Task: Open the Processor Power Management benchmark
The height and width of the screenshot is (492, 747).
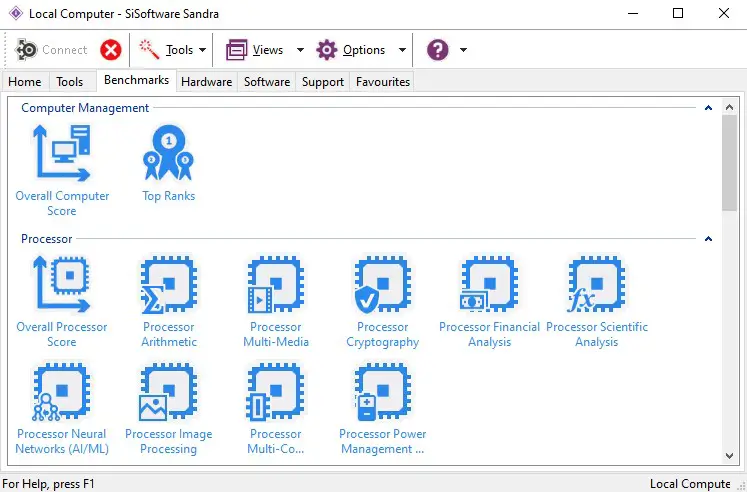Action: (x=383, y=409)
